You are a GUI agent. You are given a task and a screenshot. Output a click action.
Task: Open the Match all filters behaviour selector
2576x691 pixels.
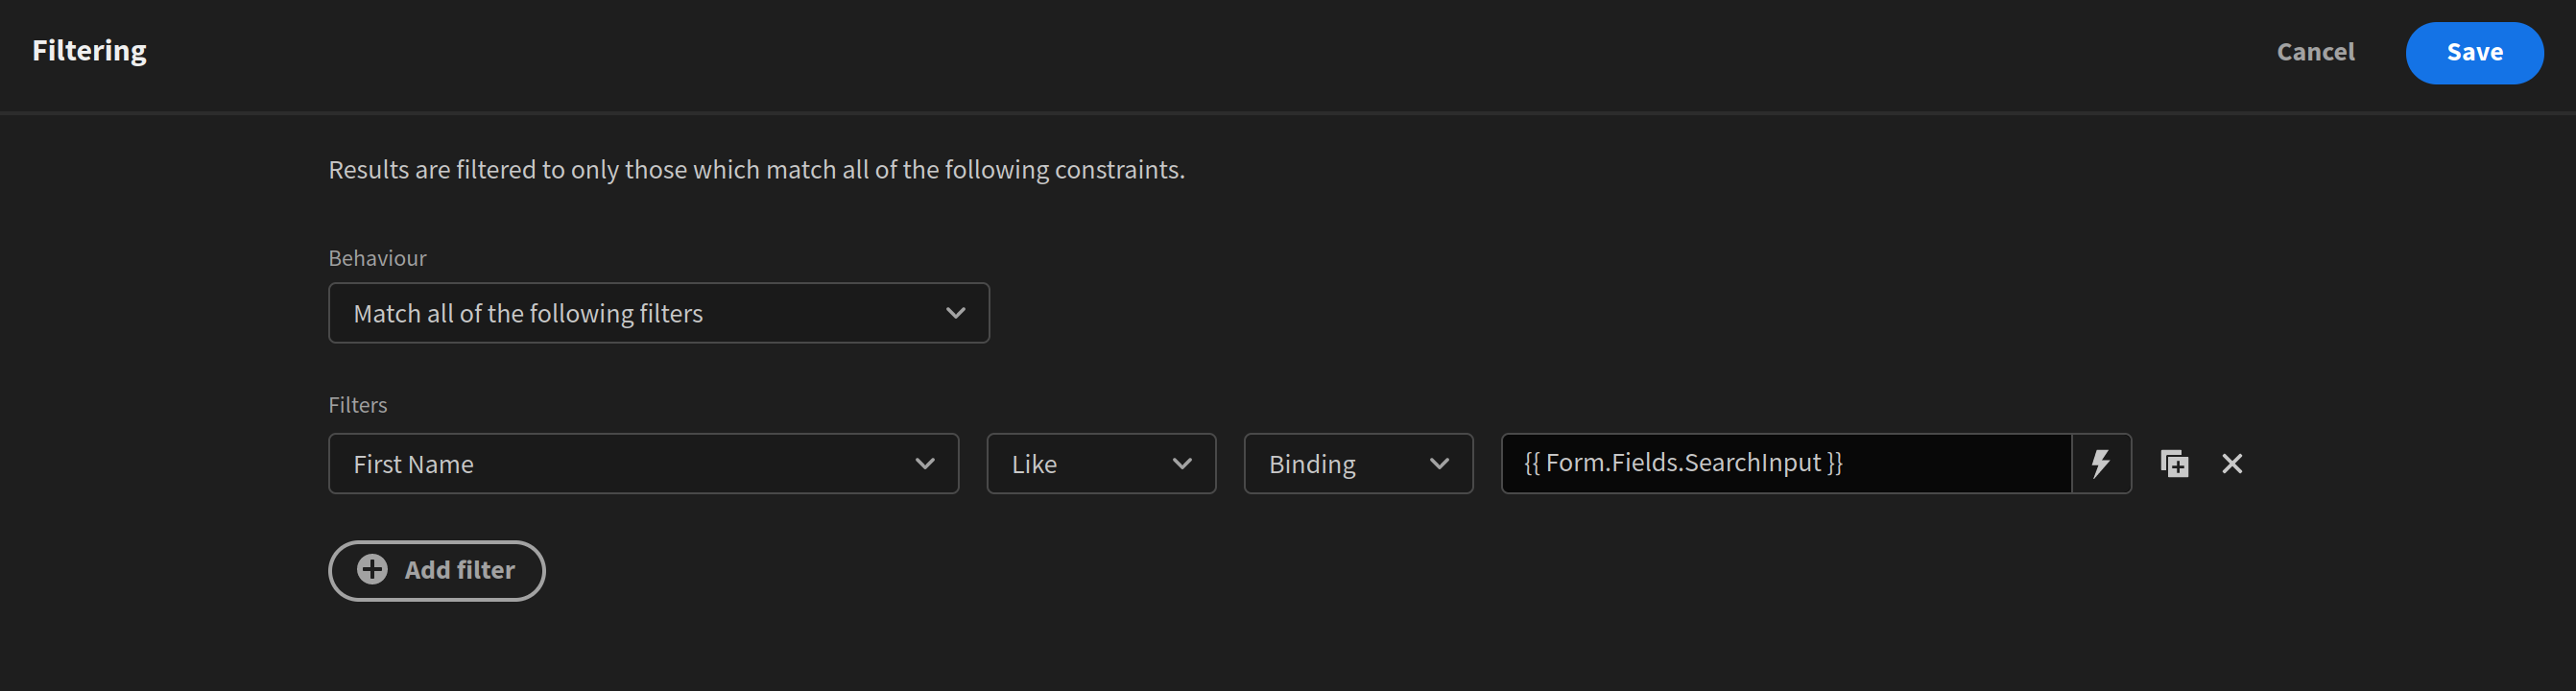pyautogui.click(x=658, y=312)
